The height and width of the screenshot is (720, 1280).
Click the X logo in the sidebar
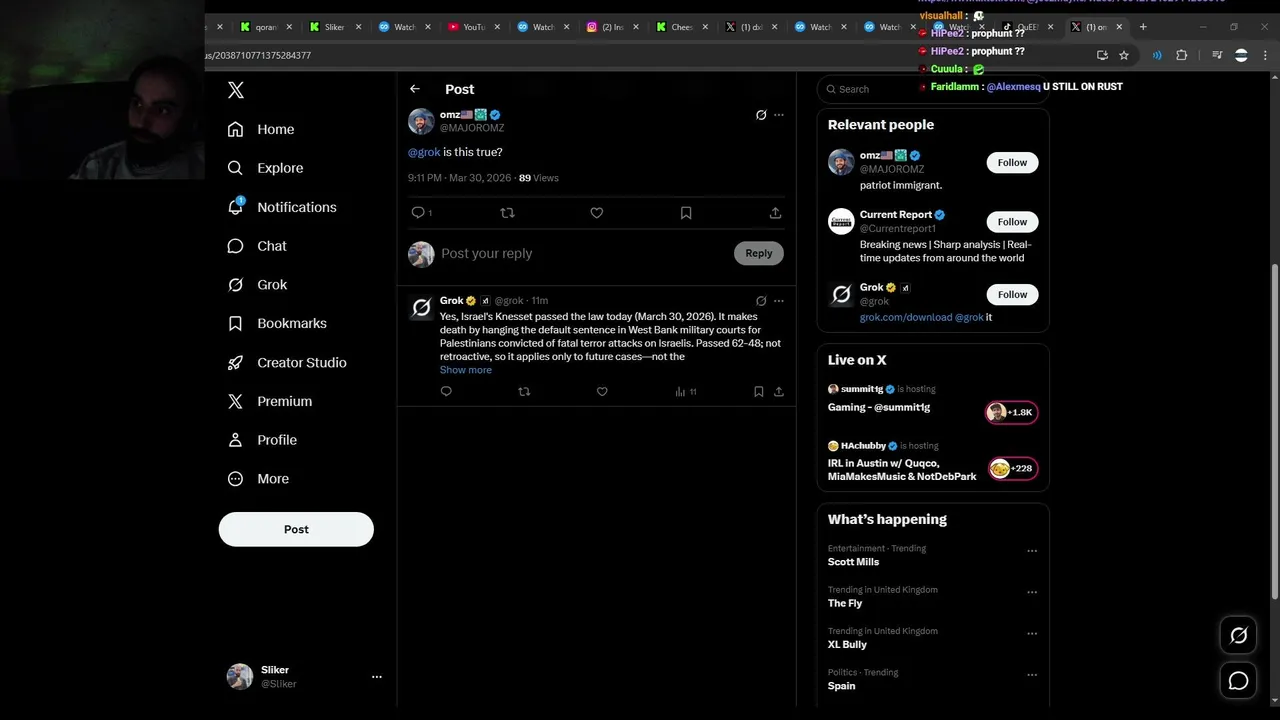pos(236,90)
